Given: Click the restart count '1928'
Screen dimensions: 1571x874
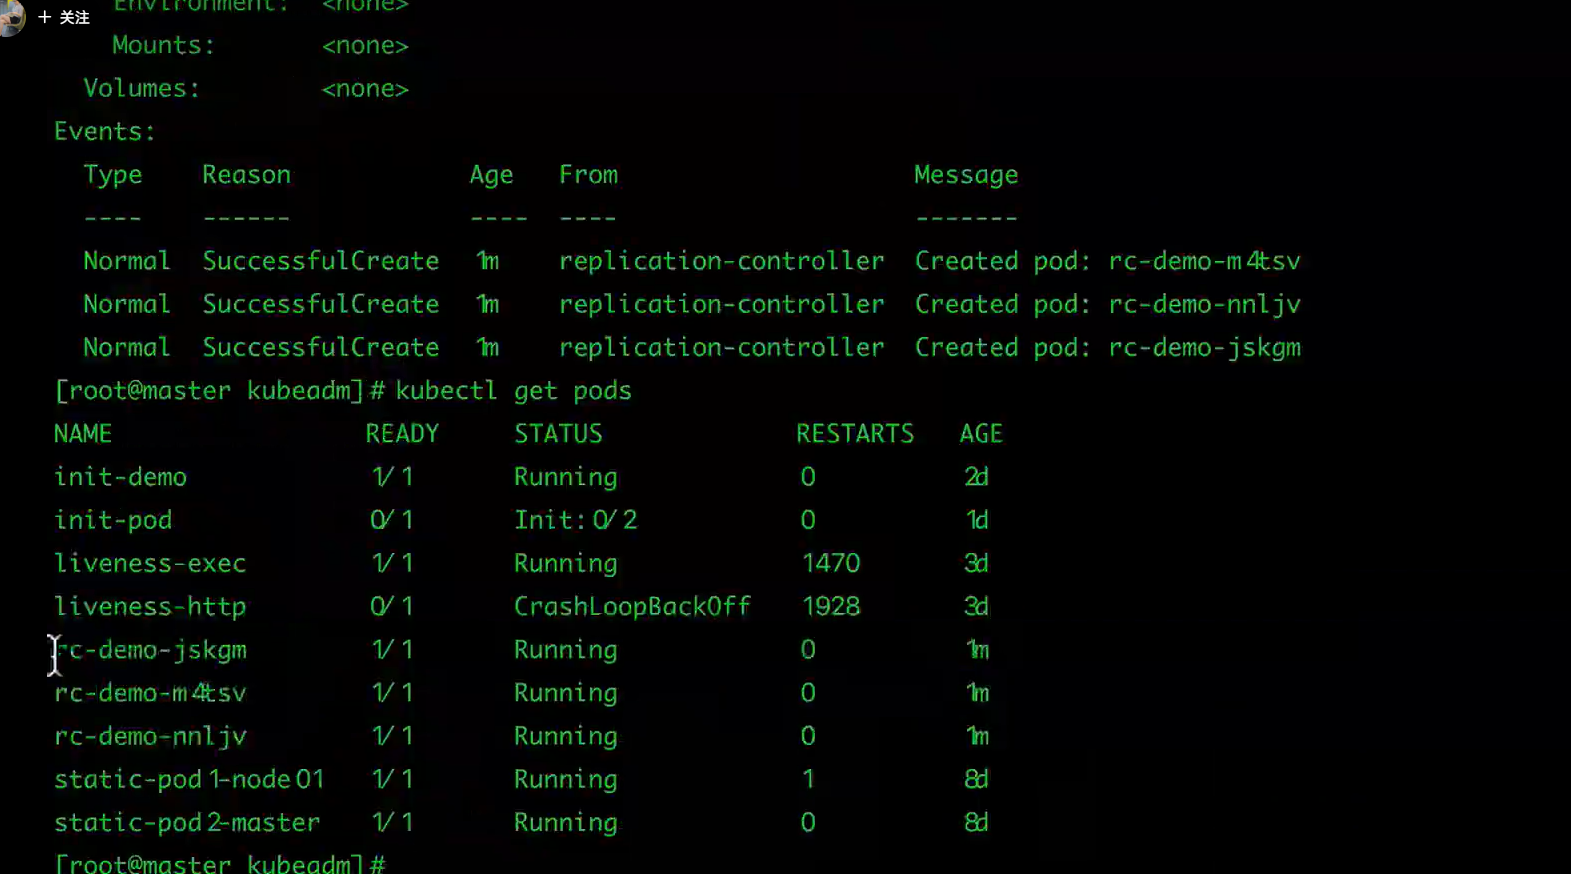Looking at the screenshot, I should click(x=831, y=607).
